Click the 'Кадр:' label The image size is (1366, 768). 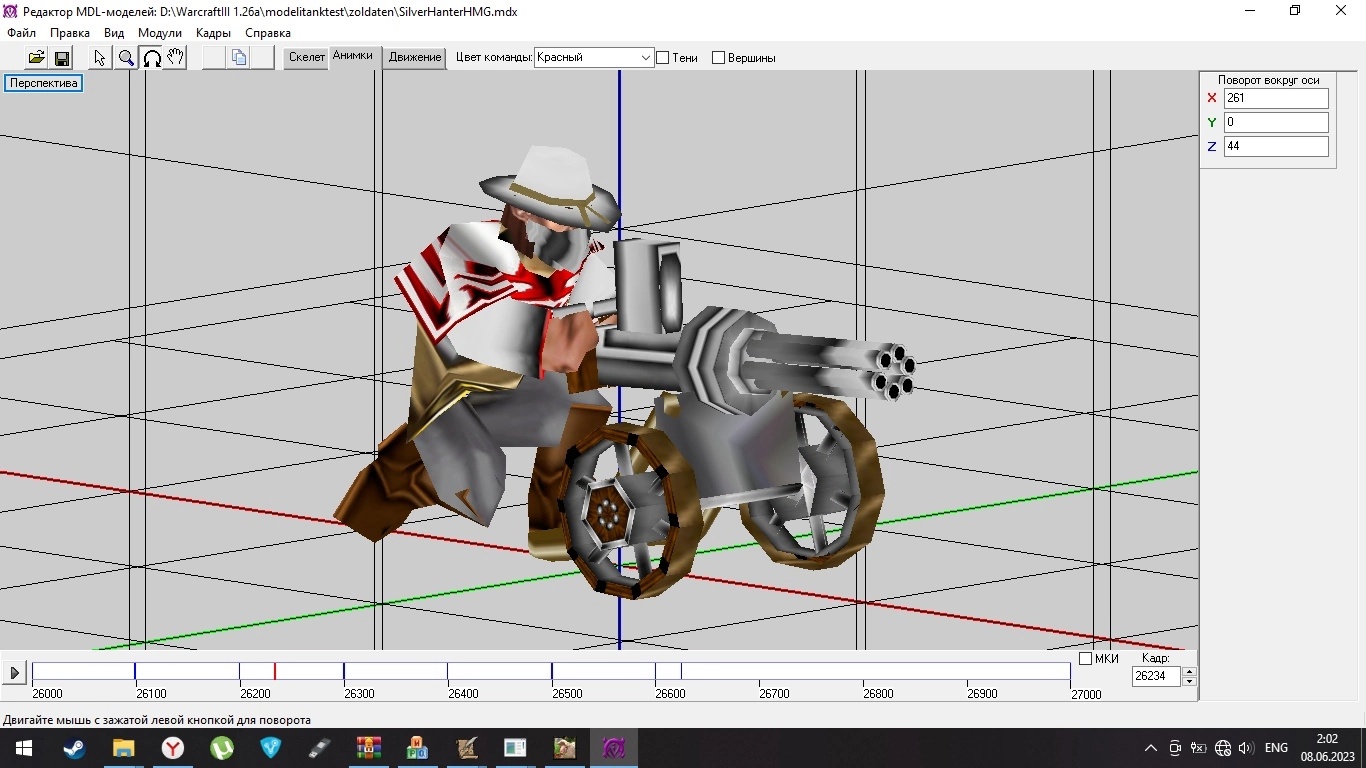(x=1155, y=659)
